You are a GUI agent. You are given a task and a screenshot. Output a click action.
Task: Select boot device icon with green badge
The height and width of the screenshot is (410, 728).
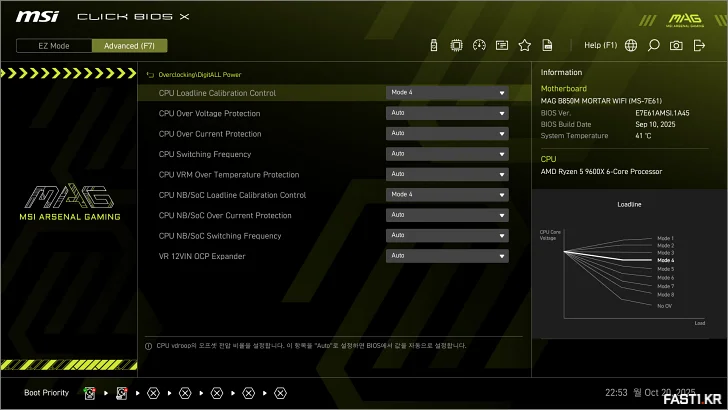tap(90, 393)
